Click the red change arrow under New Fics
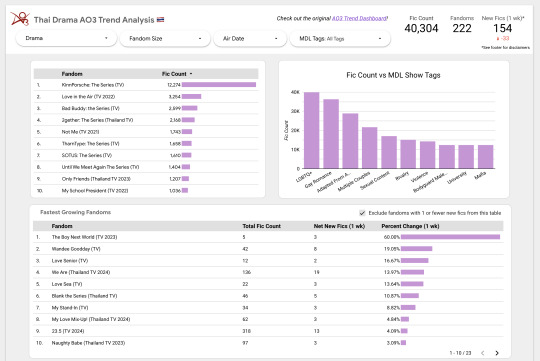Viewport: 540px width, 361px height. (x=498, y=39)
